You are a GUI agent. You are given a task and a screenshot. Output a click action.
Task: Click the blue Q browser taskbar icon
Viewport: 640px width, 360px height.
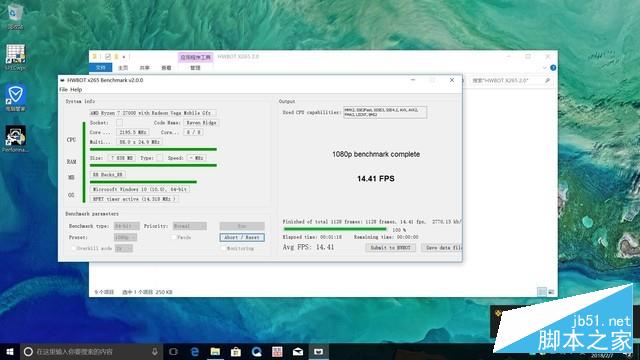click(x=257, y=351)
